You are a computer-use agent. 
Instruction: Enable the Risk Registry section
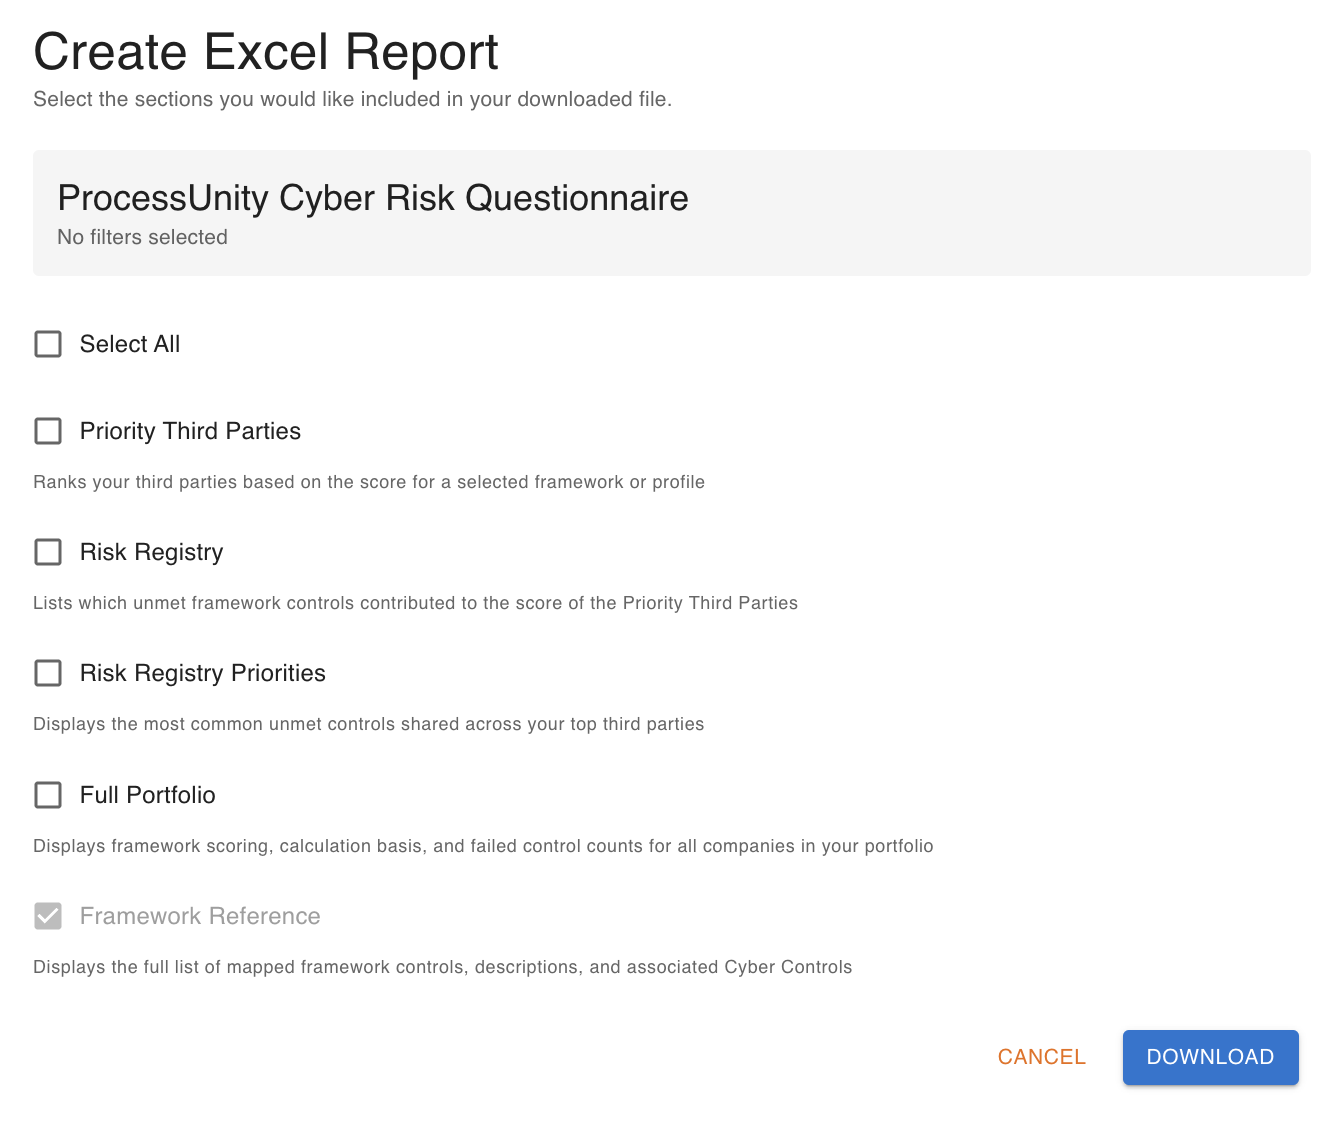pyautogui.click(x=48, y=552)
